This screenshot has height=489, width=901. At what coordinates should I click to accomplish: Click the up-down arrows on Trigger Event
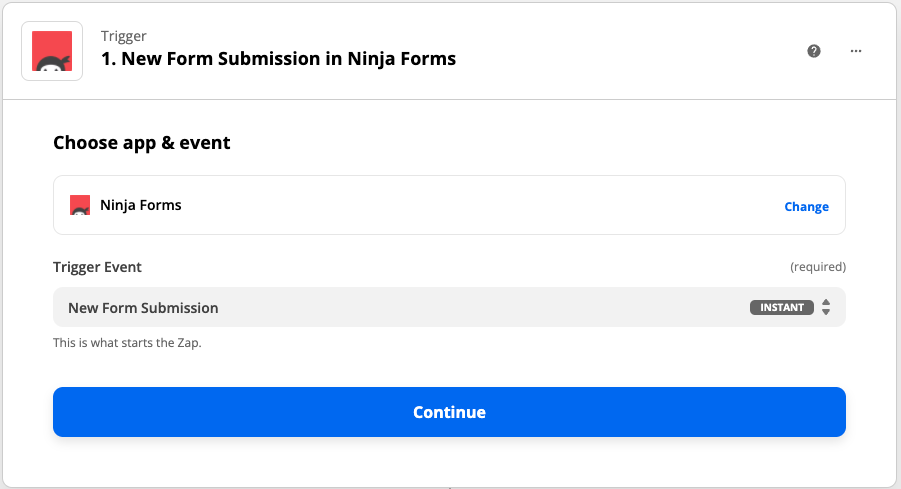coord(826,307)
